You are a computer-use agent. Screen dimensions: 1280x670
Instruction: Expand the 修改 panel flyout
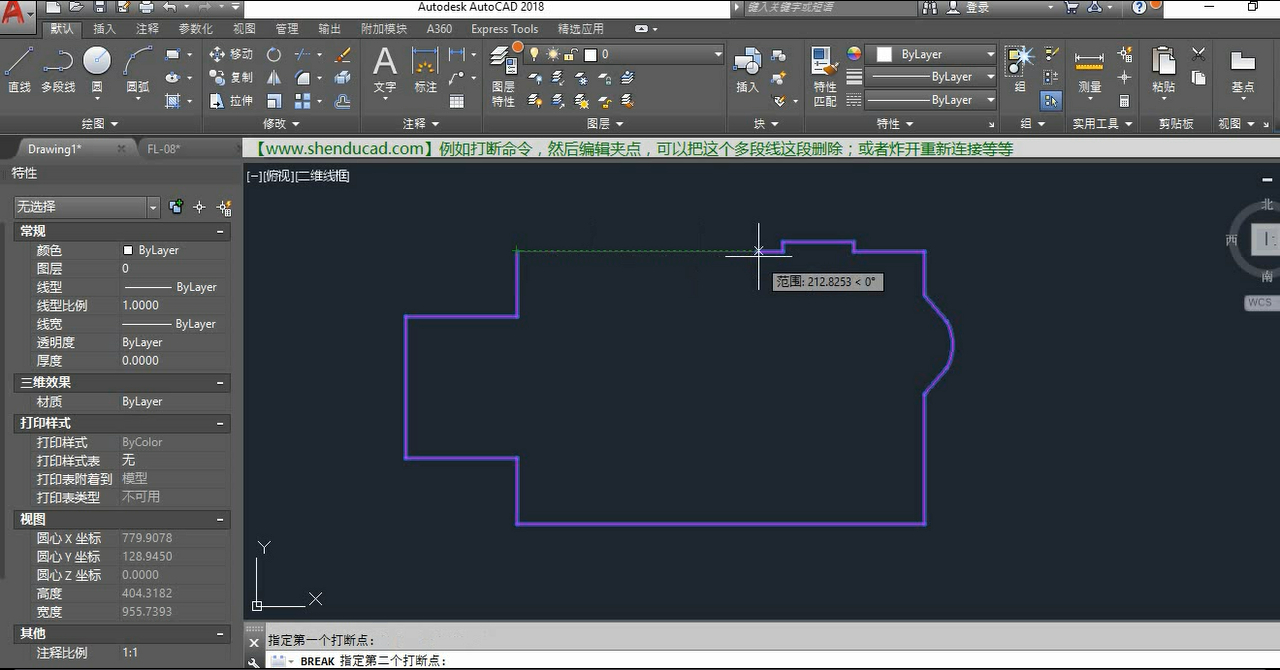click(282, 124)
